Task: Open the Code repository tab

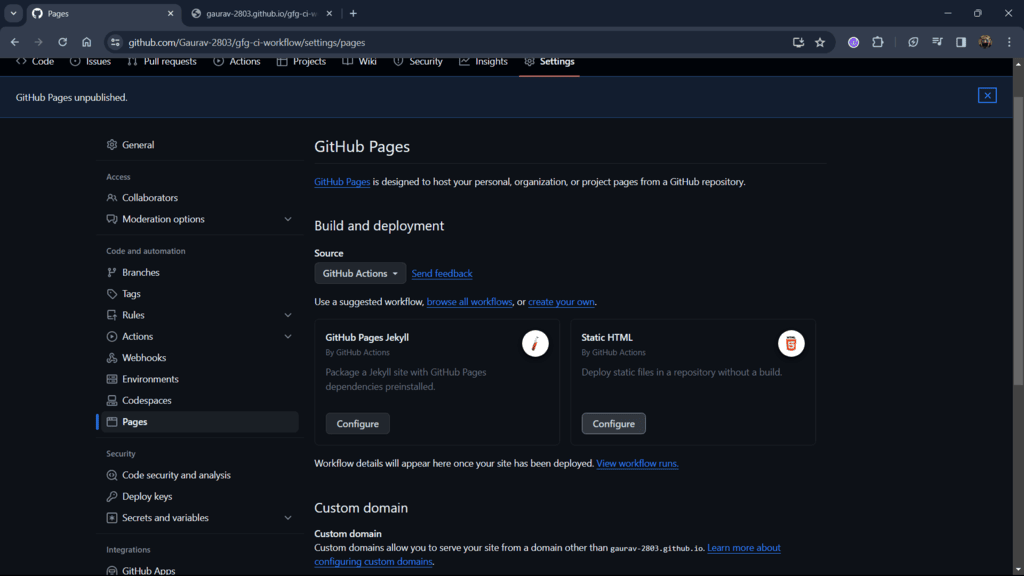Action: coord(35,61)
